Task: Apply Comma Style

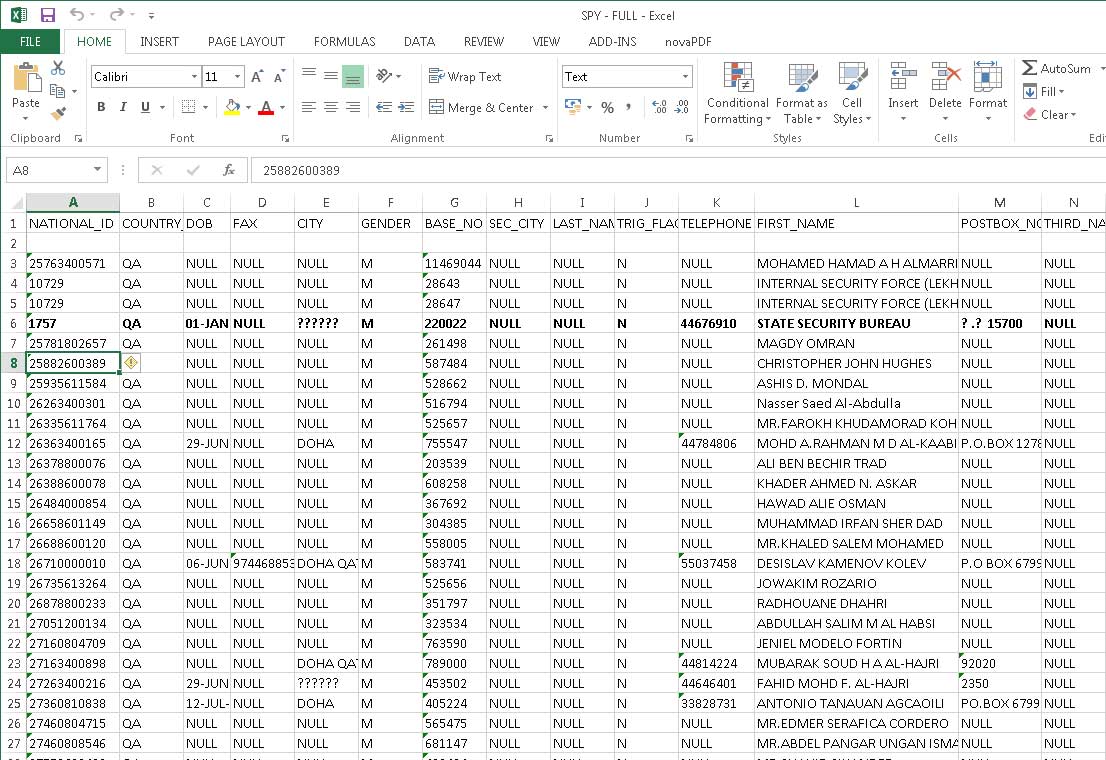Action: (628, 107)
